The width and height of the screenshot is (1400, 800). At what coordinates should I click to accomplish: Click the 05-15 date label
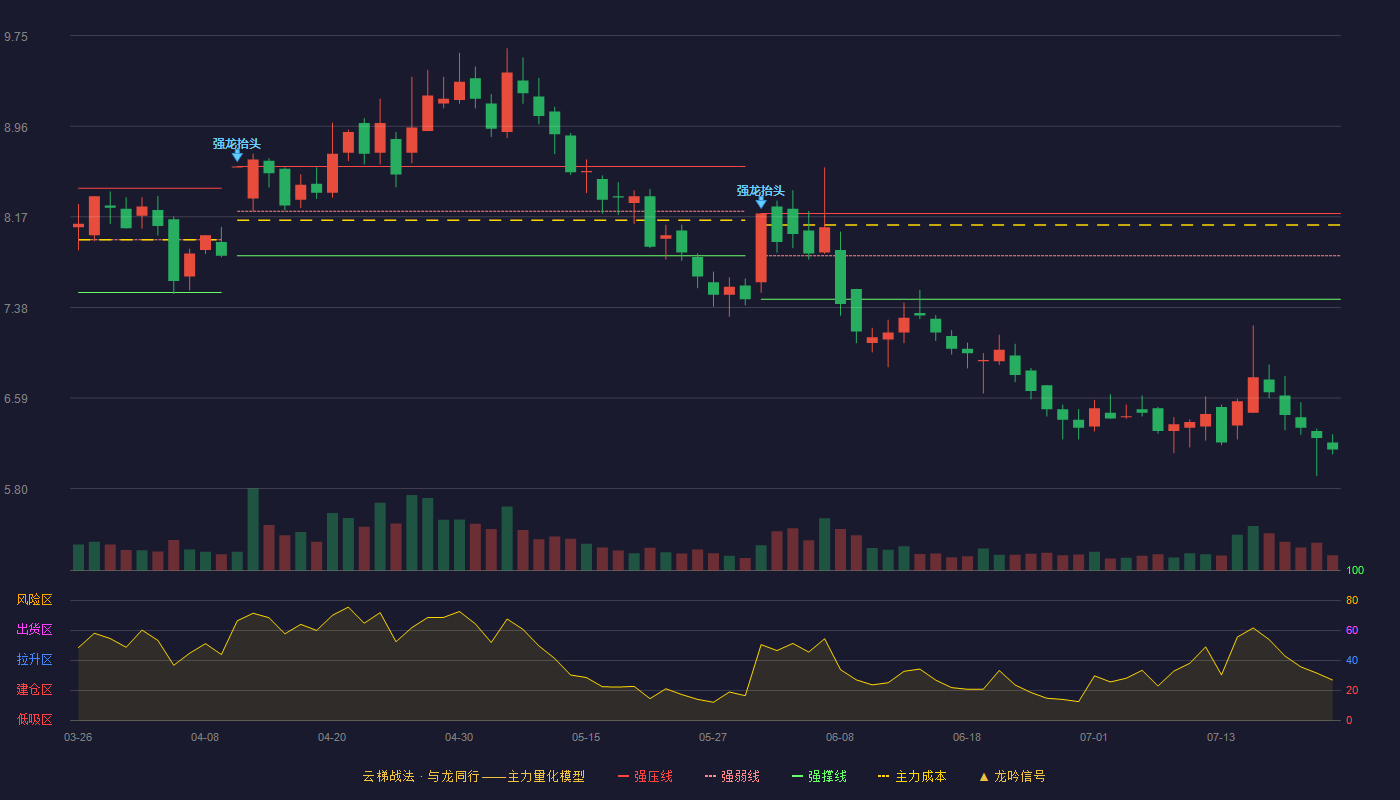pyautogui.click(x=586, y=737)
